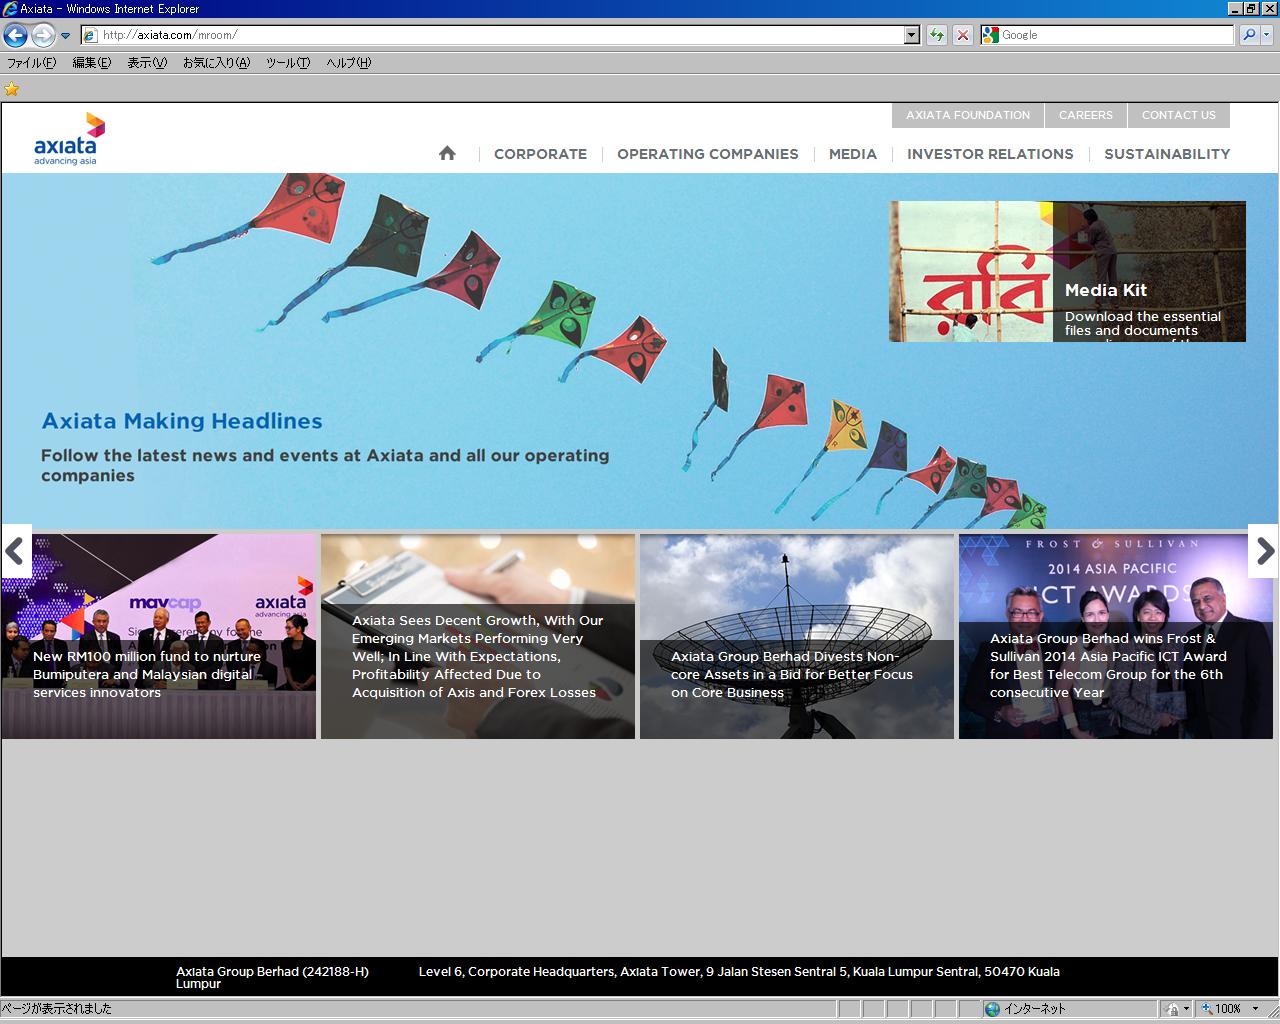Open the ヘルプ(H) menu
Screen dimensions: 1280x1024
click(348, 63)
